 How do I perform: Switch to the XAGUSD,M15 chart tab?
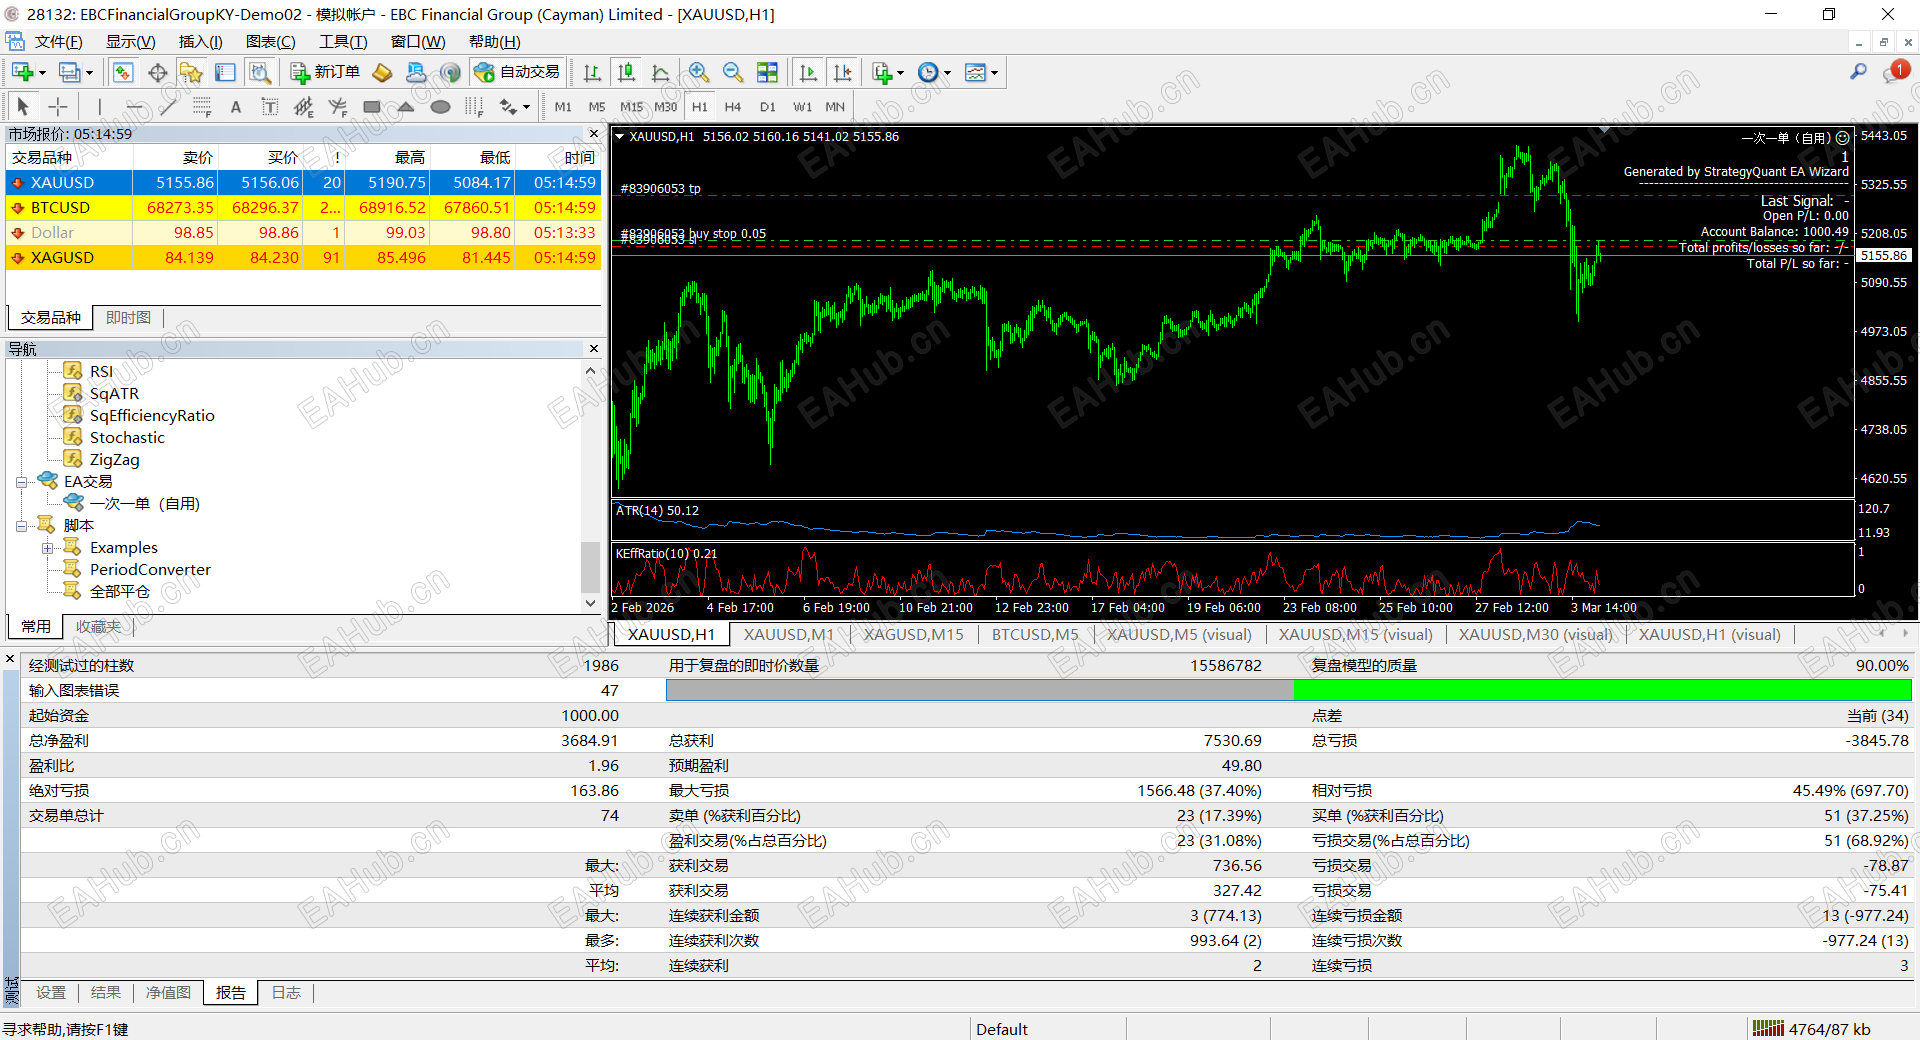click(913, 634)
